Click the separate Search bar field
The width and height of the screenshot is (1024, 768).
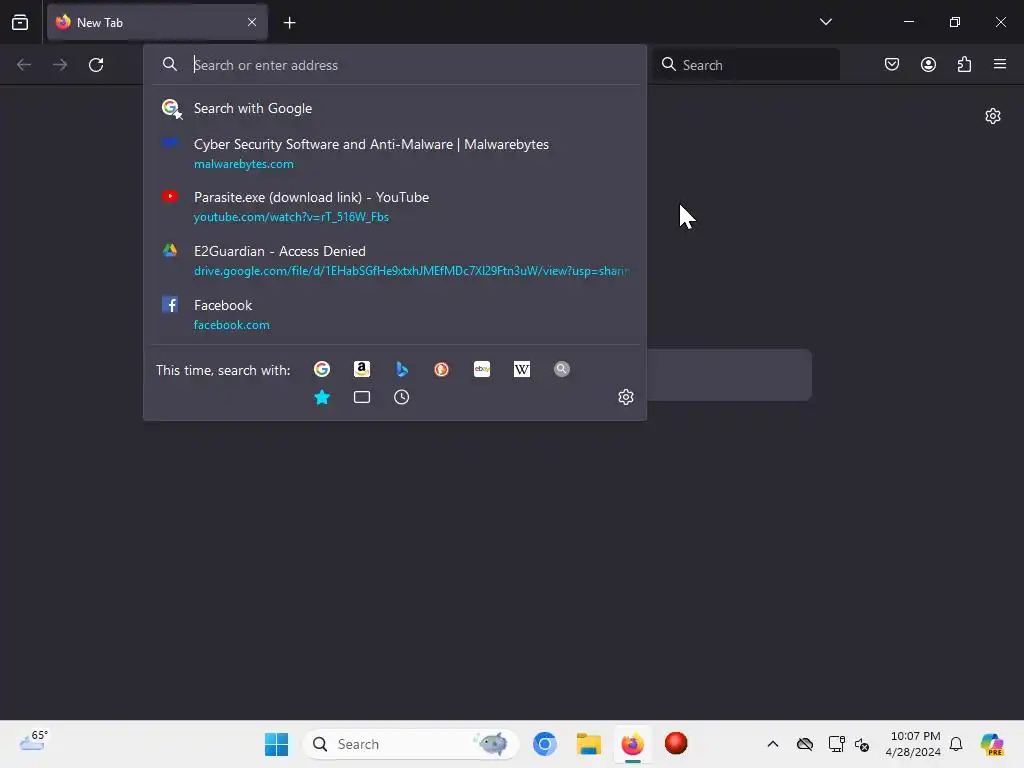tap(746, 65)
